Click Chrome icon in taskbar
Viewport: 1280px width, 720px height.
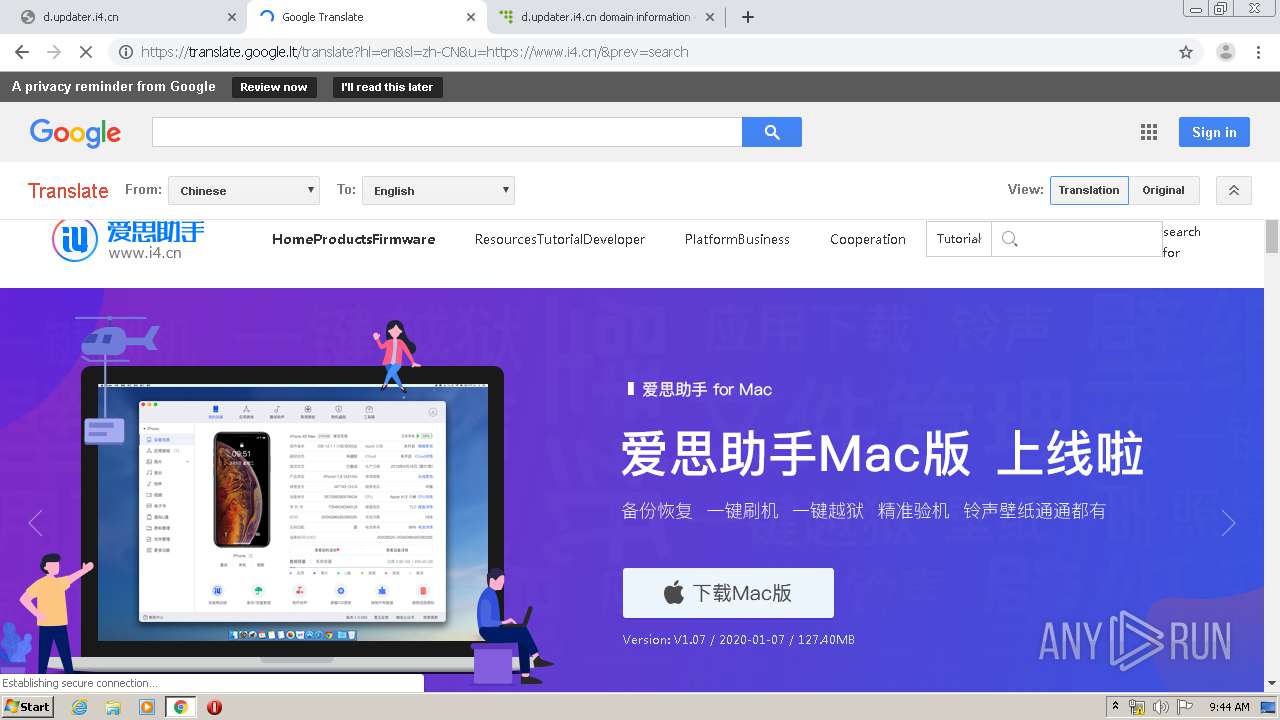click(x=181, y=707)
